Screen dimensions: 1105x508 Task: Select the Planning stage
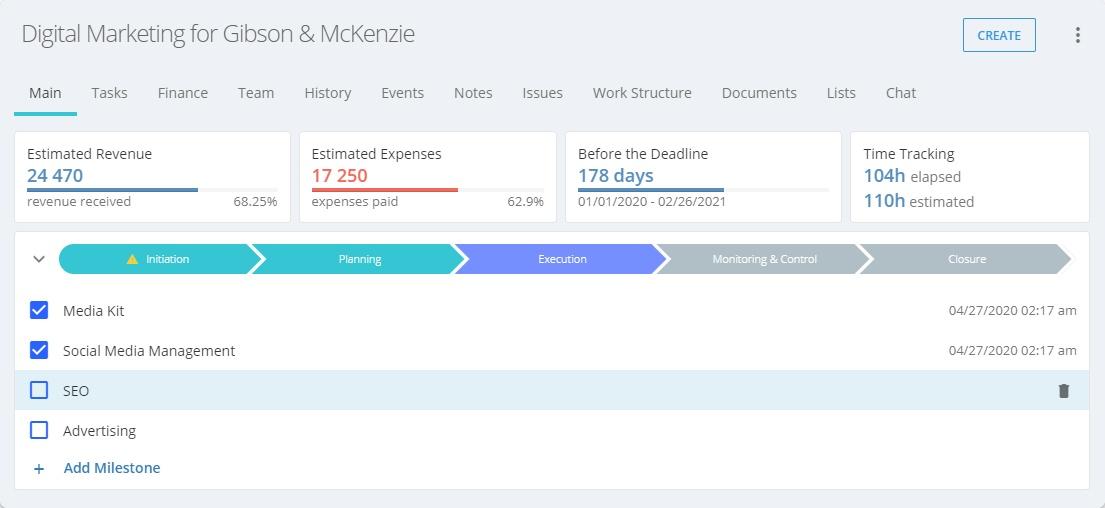(x=359, y=259)
